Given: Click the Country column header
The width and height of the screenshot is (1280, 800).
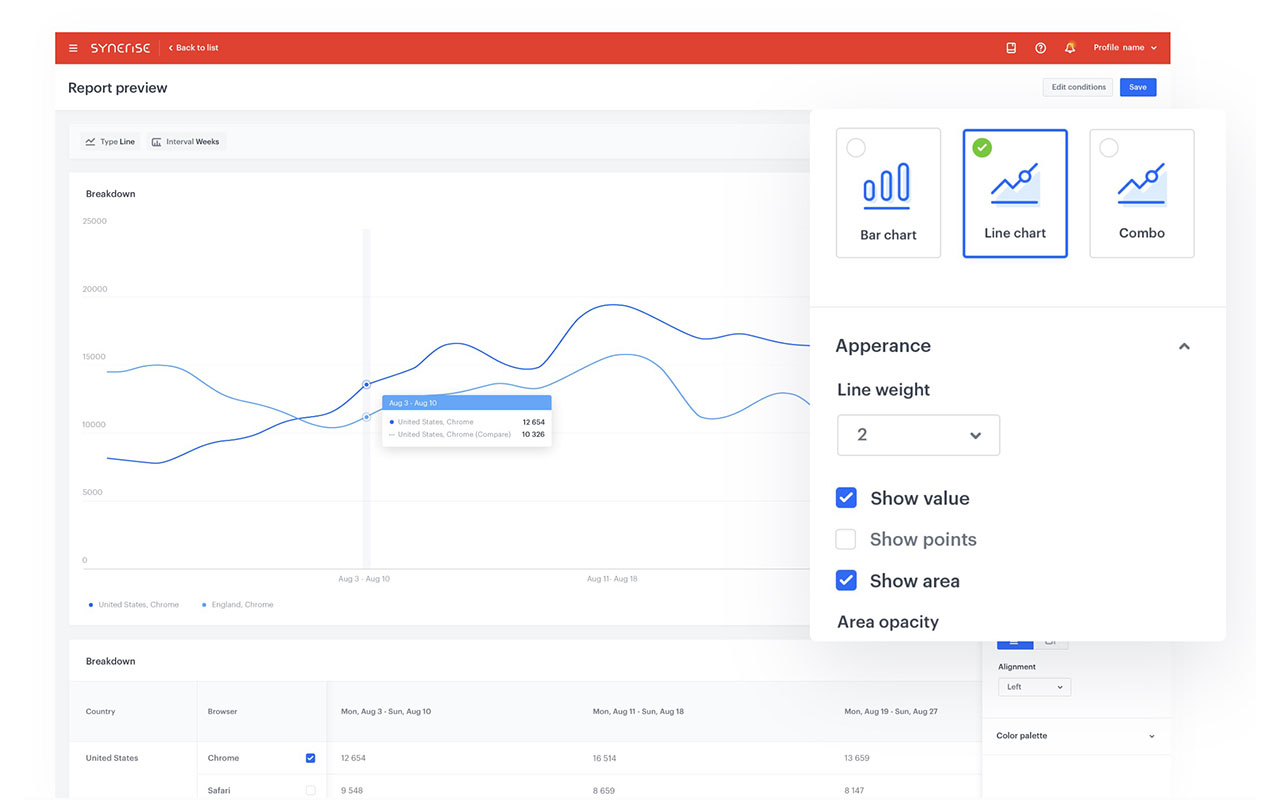Looking at the screenshot, I should (x=100, y=712).
